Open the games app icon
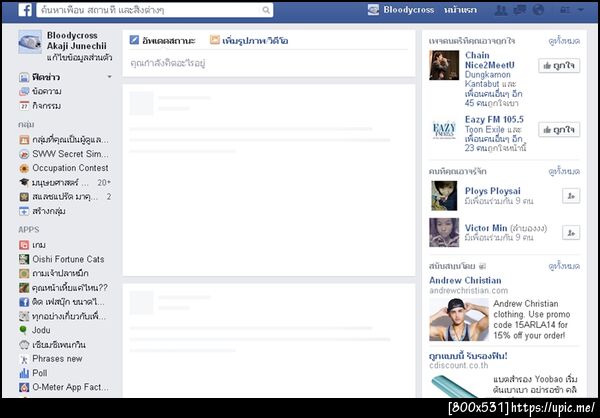600x418 pixels. tap(24, 245)
